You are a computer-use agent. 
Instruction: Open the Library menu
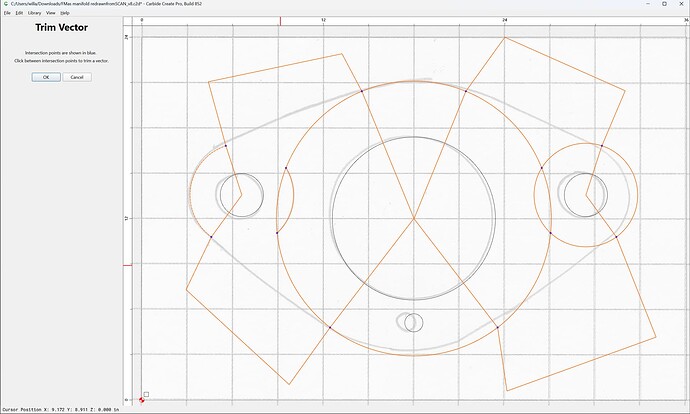[x=35, y=13]
